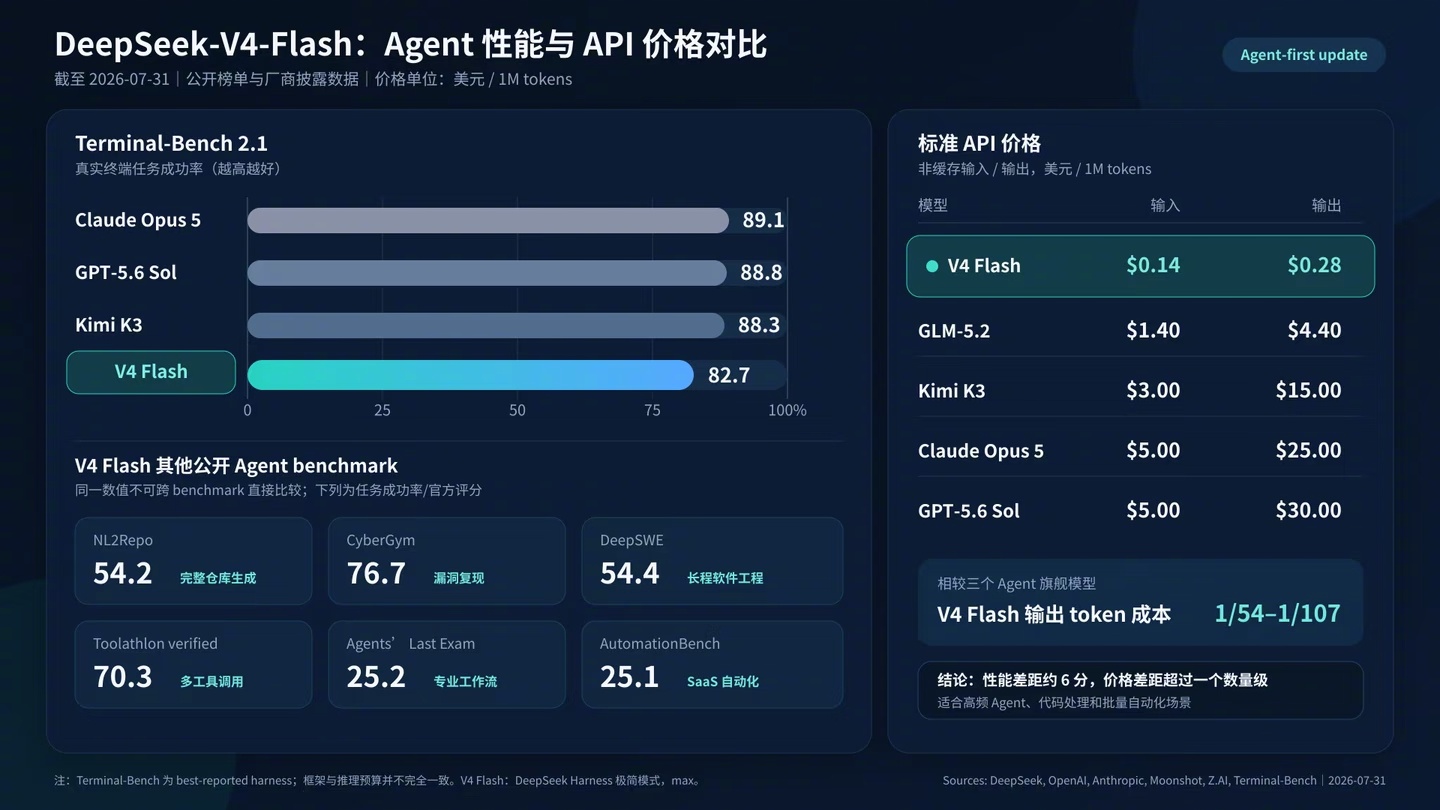
Task: Click the 结论 conclusion headline
Action: (1102, 680)
